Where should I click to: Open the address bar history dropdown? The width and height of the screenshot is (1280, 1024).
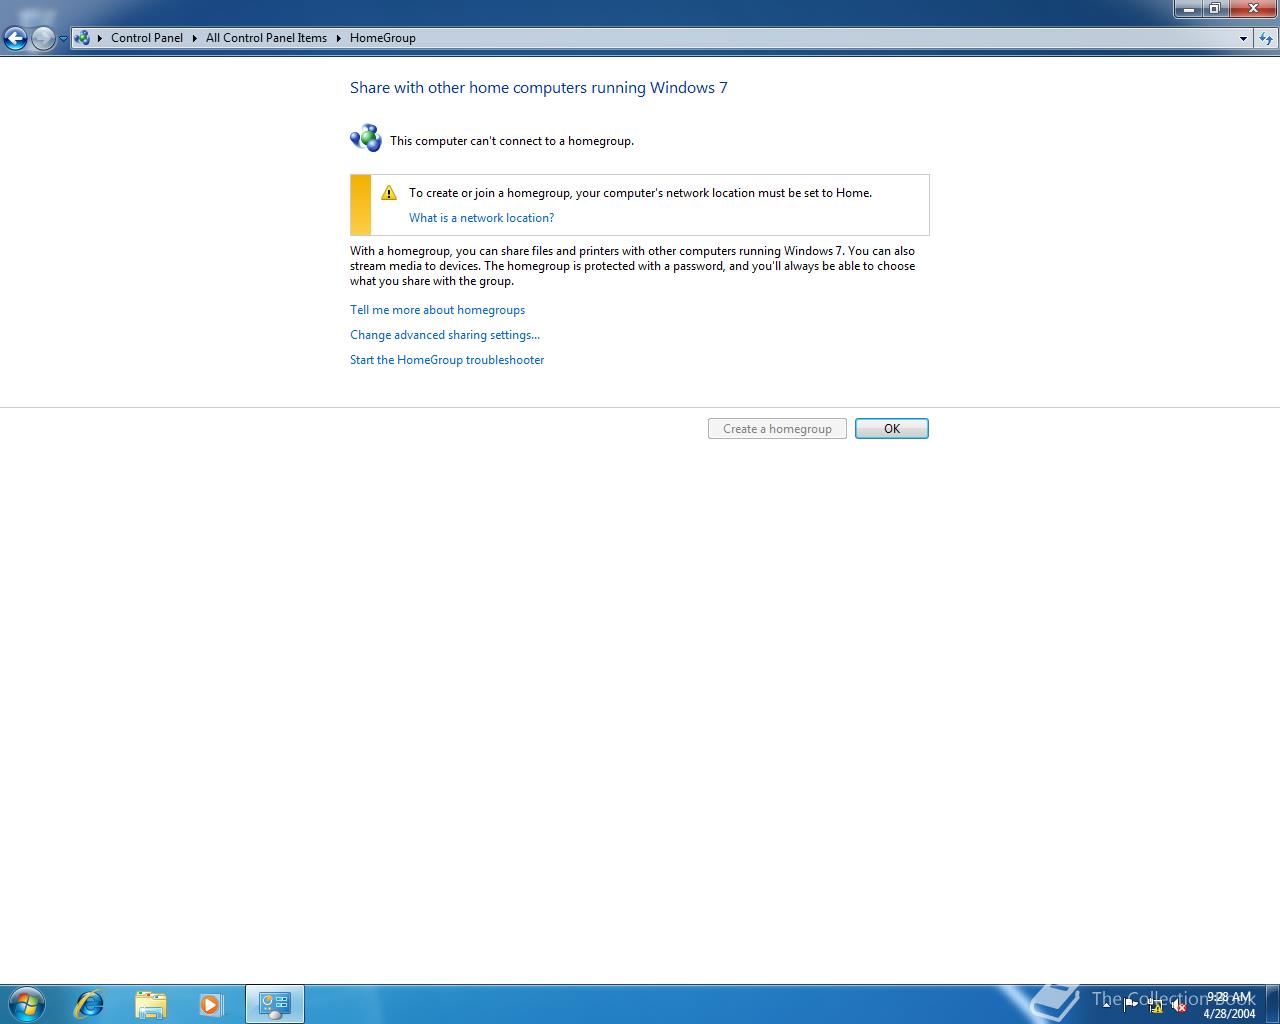[x=1243, y=39]
